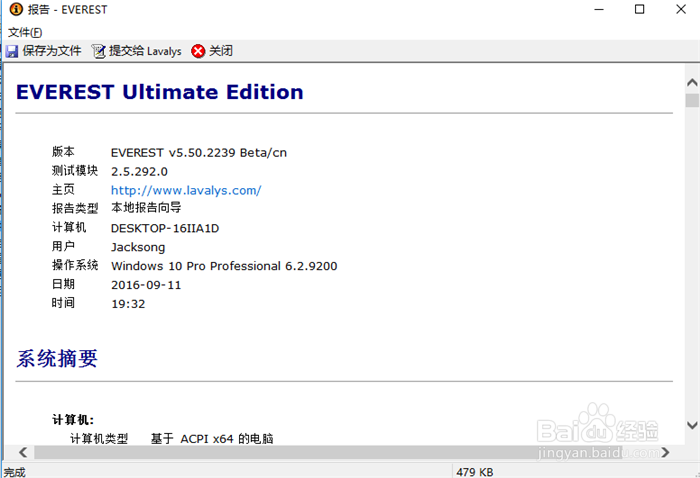Click the 479 KB status bar entry
Viewport: 700px width, 478px height.
475,472
